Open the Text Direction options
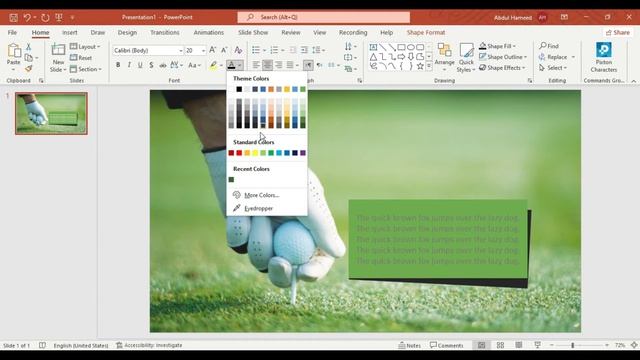640x360 pixels. pos(350,47)
